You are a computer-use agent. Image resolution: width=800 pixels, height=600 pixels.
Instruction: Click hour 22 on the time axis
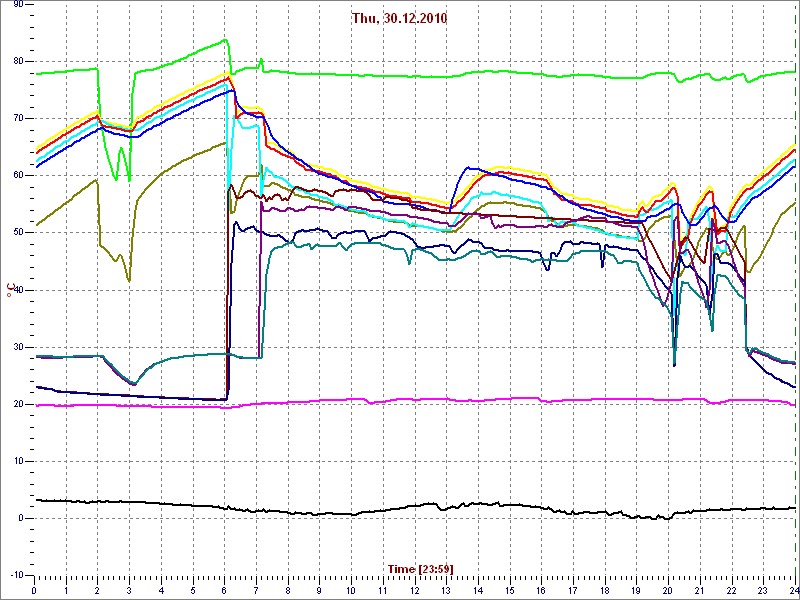[x=732, y=591]
